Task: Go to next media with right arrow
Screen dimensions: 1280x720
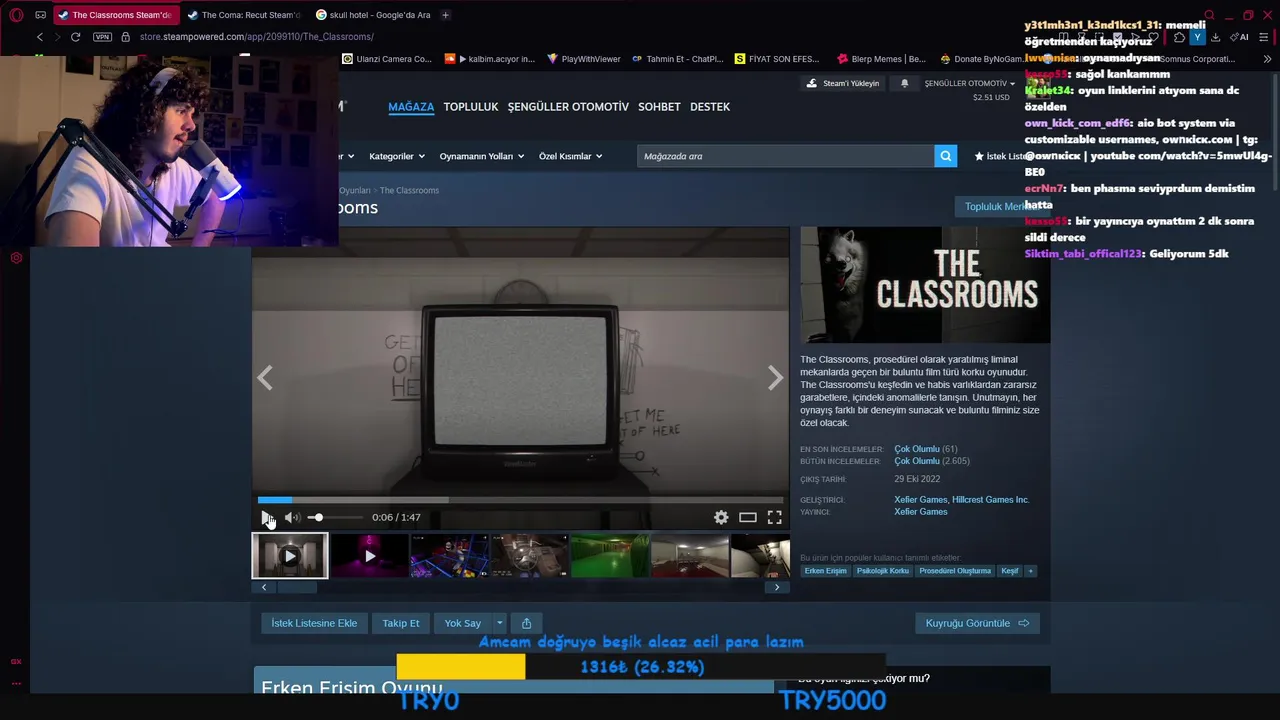Action: (x=775, y=377)
